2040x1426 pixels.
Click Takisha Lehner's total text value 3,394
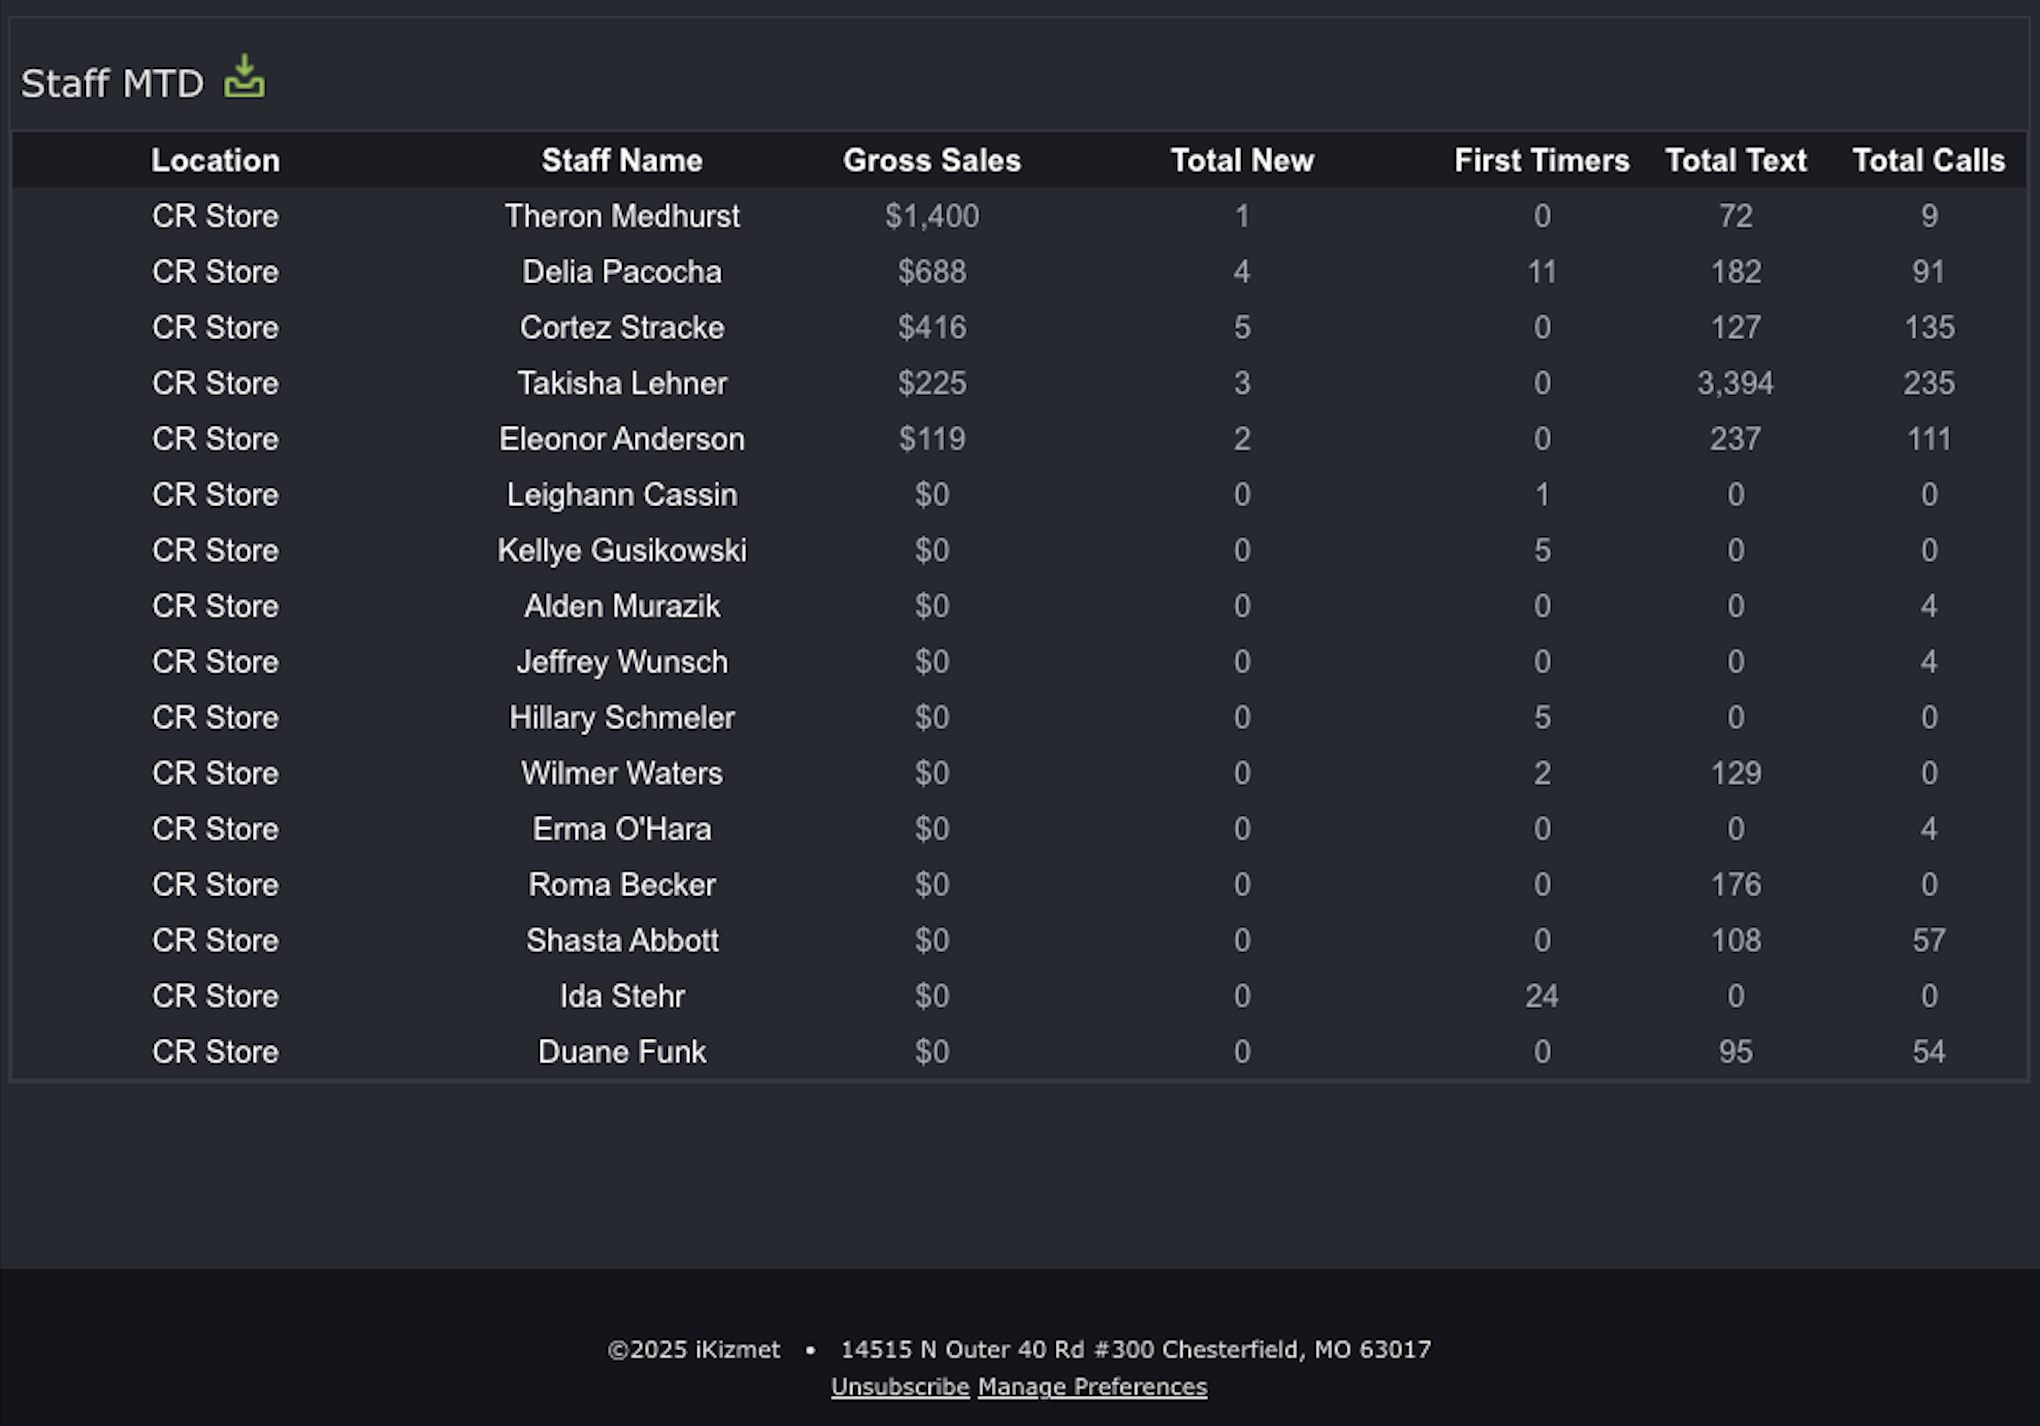tap(1735, 383)
